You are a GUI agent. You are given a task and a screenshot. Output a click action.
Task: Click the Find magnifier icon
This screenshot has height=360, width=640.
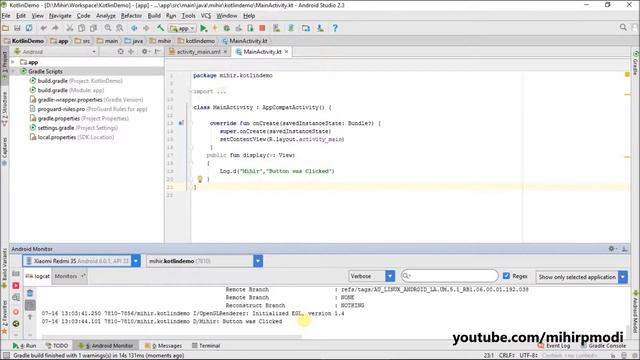pyautogui.click(x=108, y=28)
